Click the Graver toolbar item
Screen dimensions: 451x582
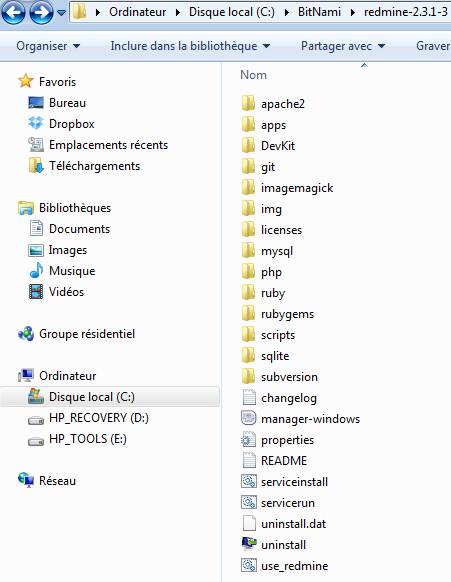point(433,46)
